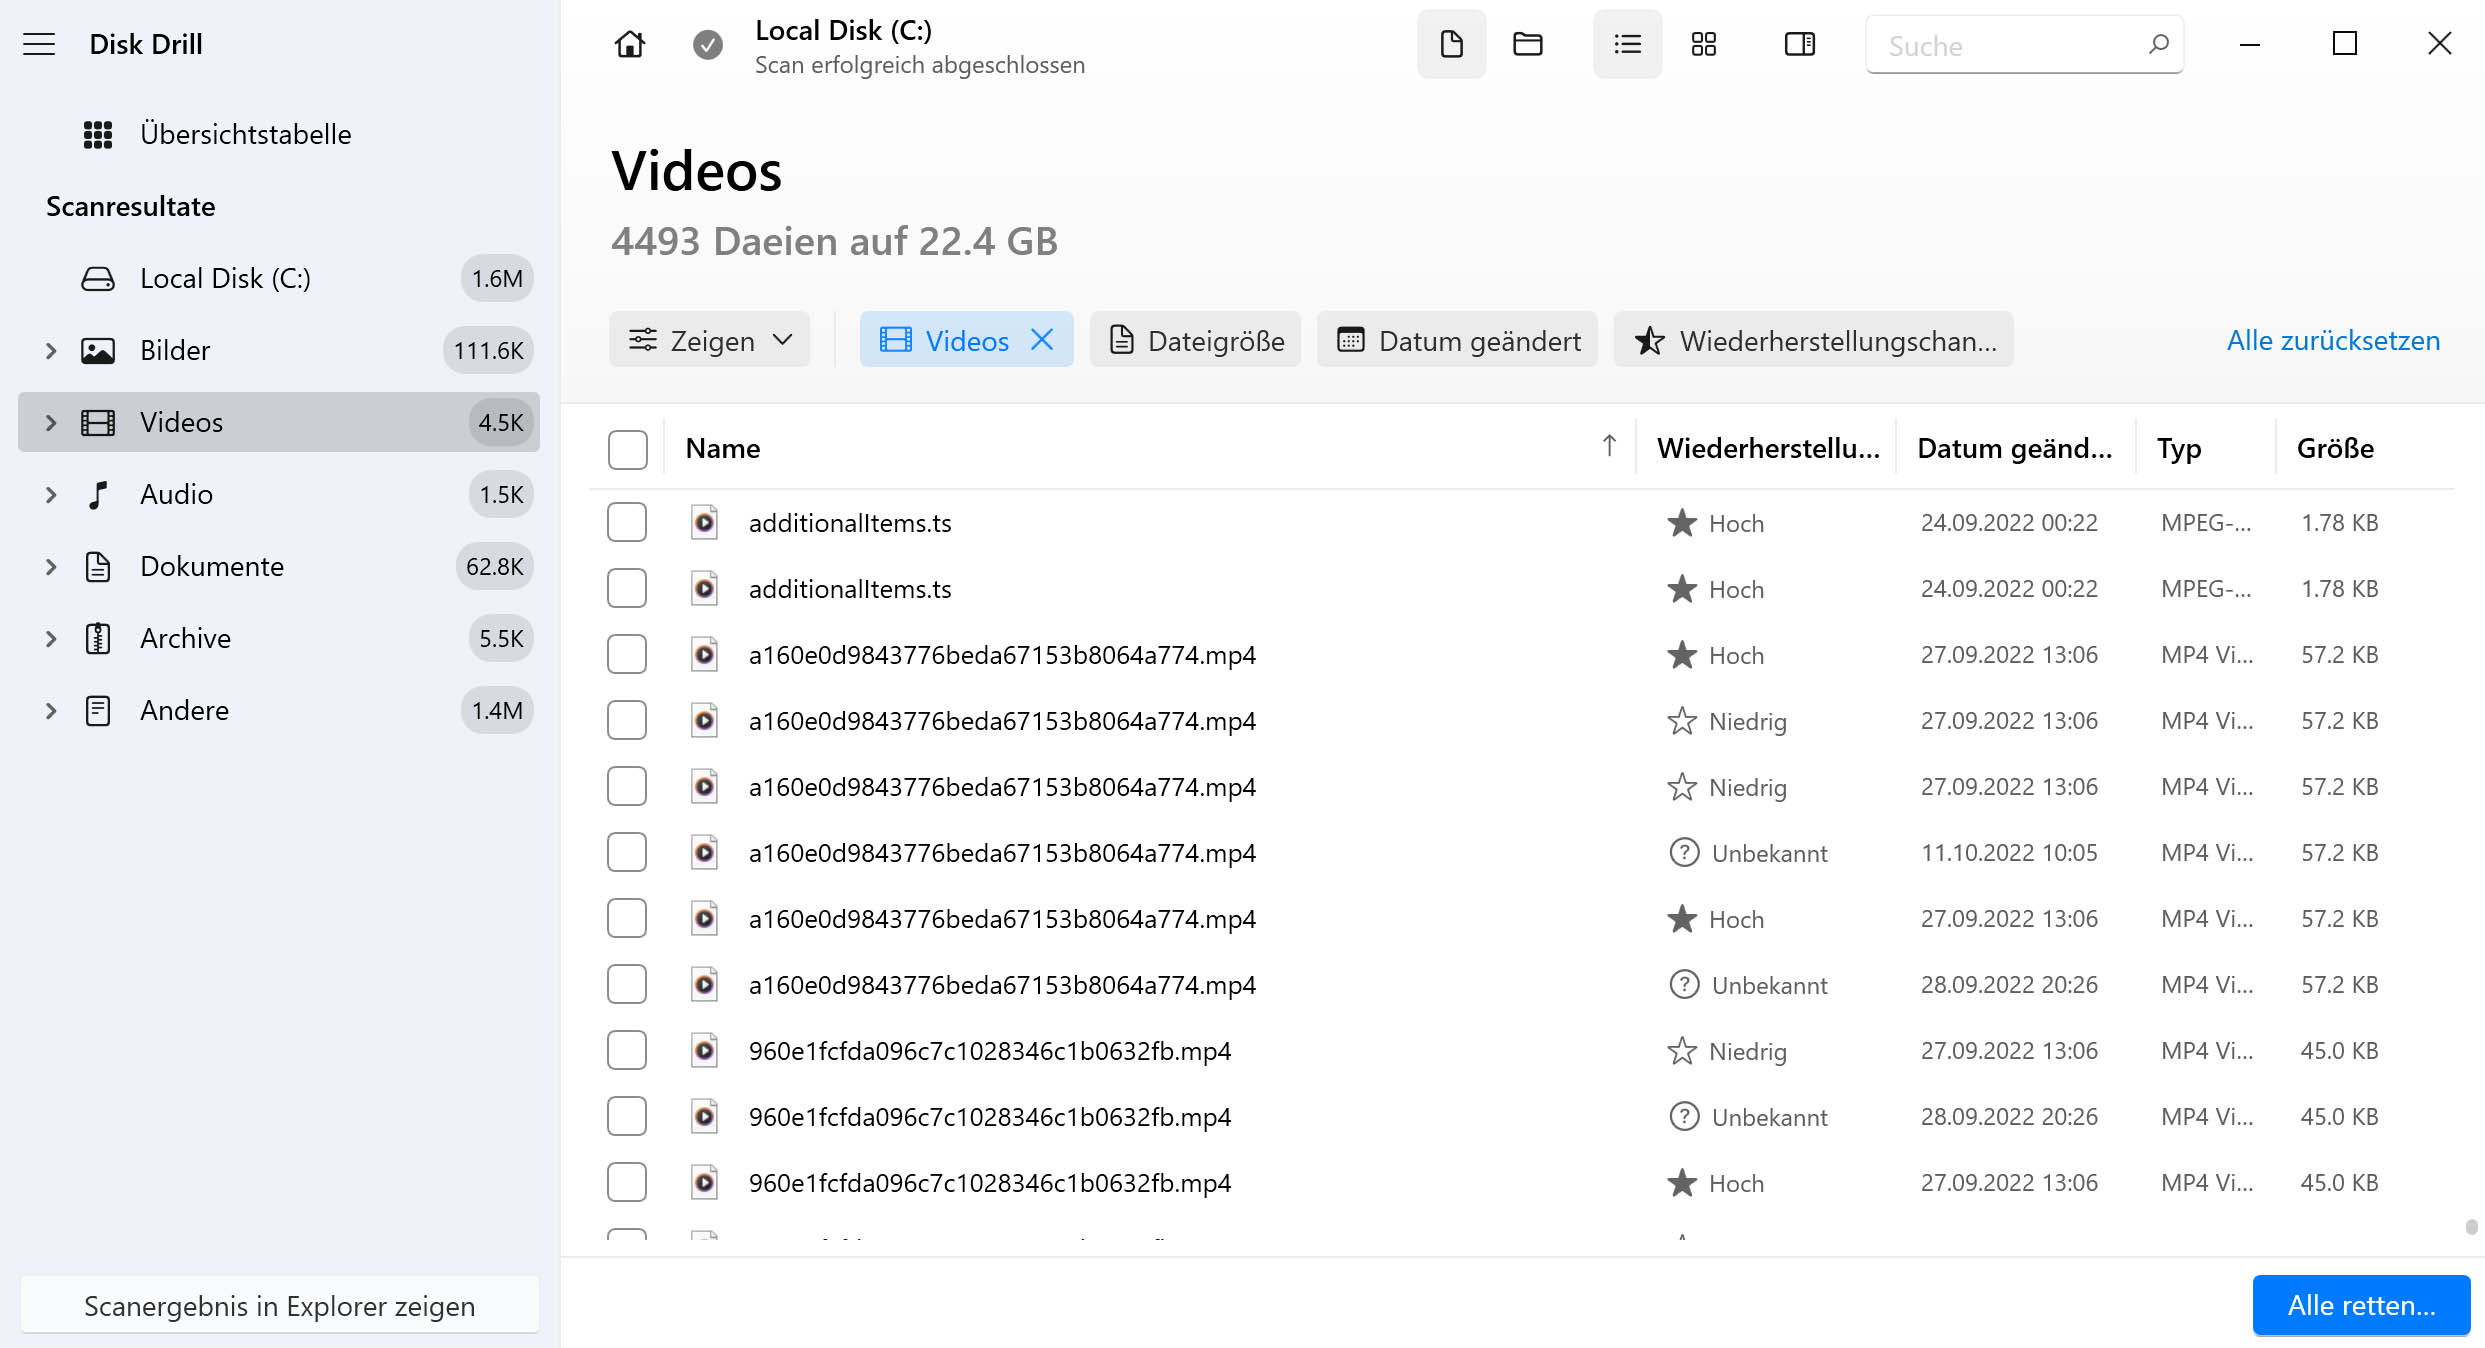Sort by the Größe column
Screen dimensions: 2485x1348
pyautogui.click(x=2335, y=448)
